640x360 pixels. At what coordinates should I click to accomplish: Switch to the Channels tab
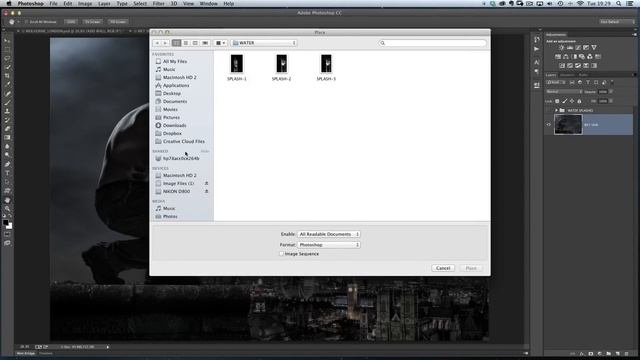(567, 75)
